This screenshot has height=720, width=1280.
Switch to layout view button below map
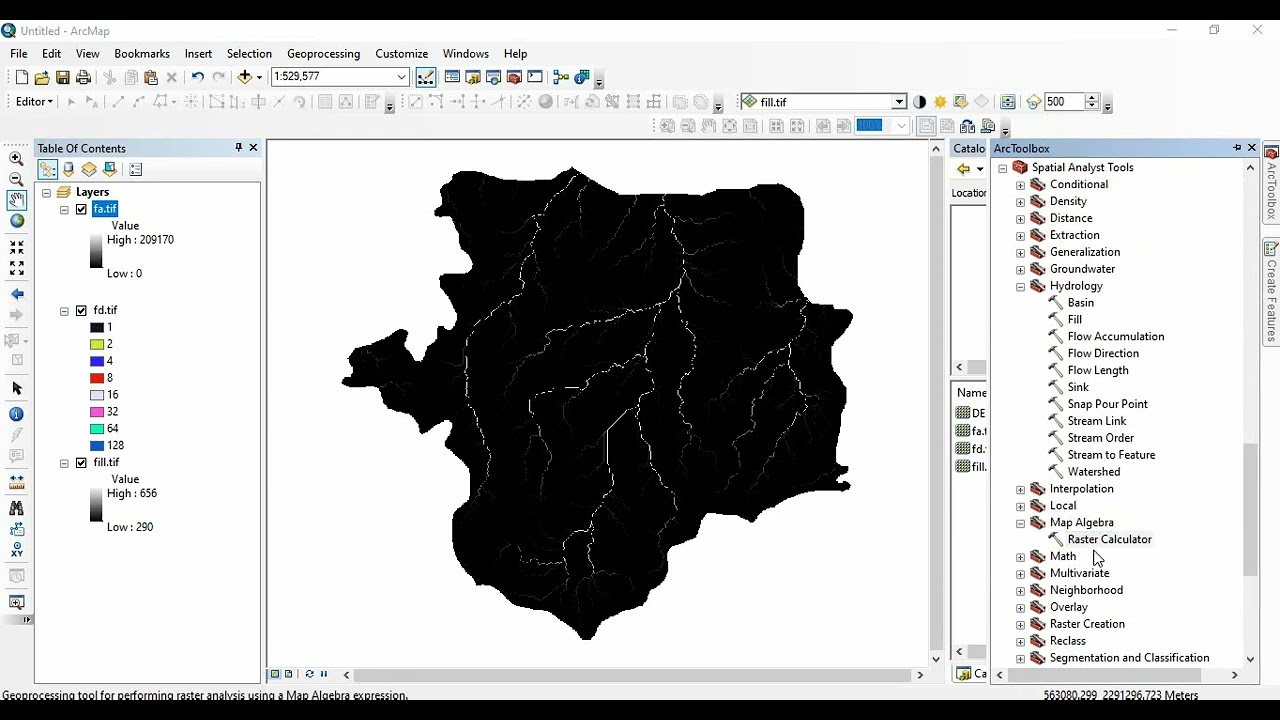coord(288,674)
